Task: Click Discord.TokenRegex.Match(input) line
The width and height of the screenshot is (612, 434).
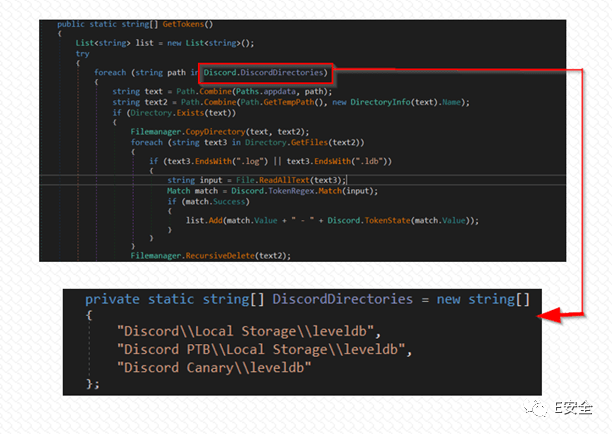Action: click(272, 191)
